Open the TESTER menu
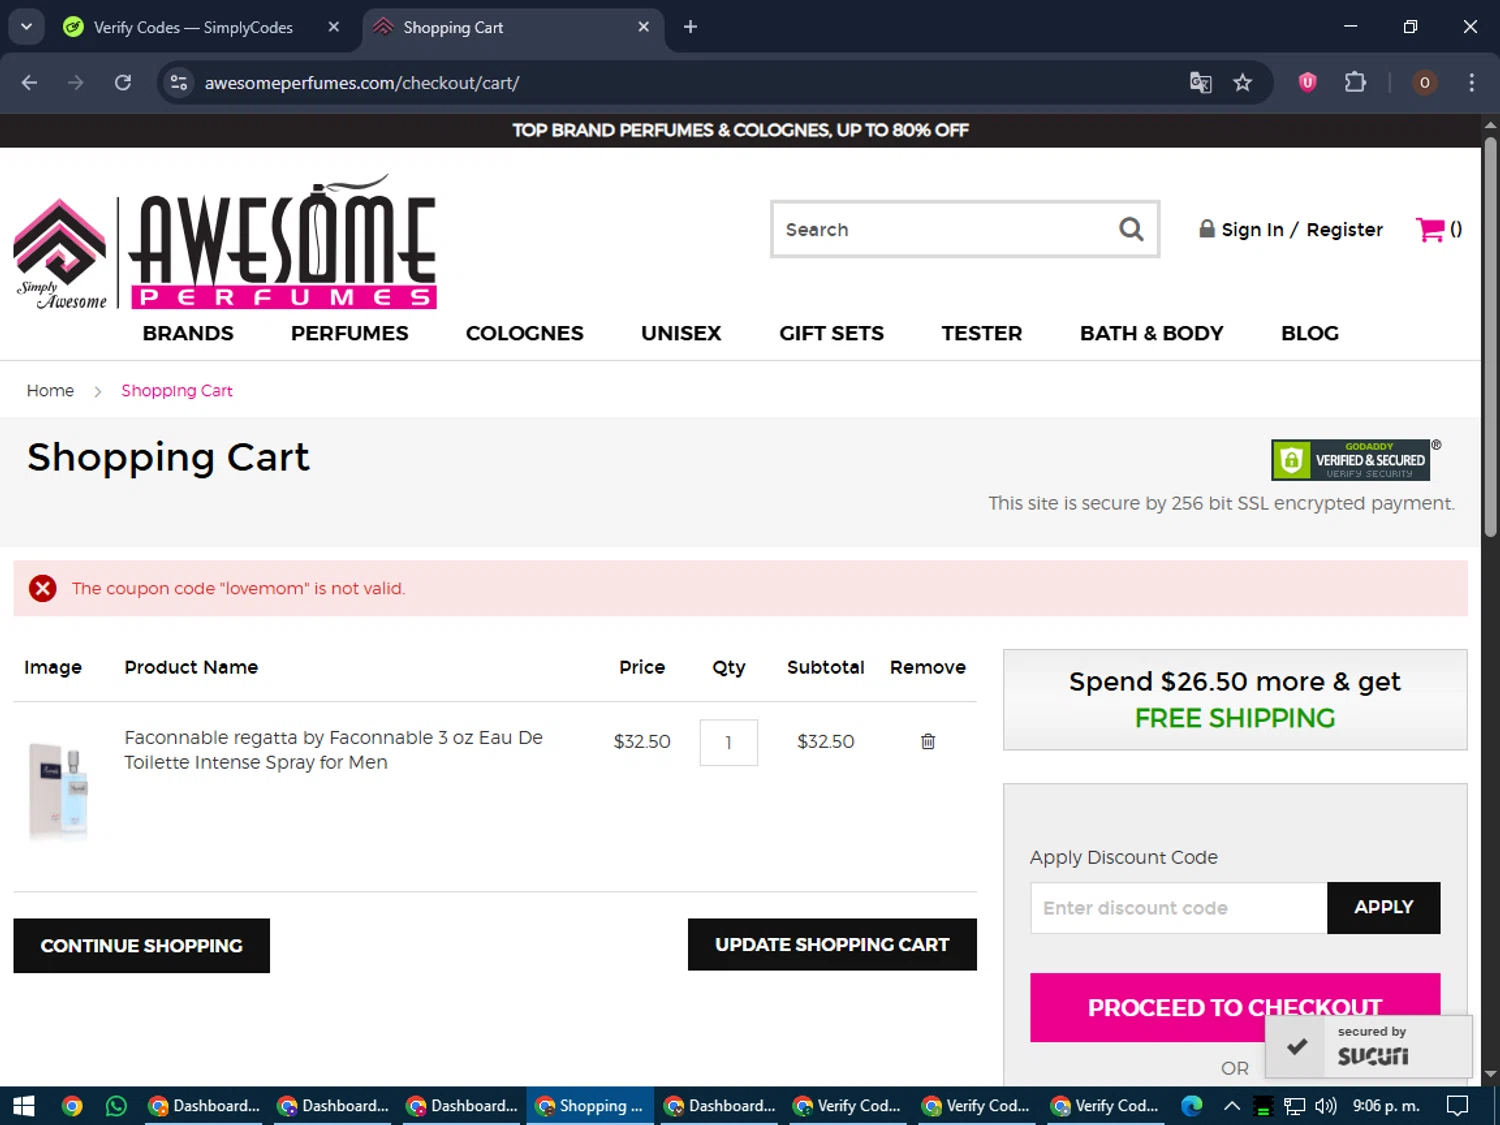The height and width of the screenshot is (1125, 1500). 981,333
